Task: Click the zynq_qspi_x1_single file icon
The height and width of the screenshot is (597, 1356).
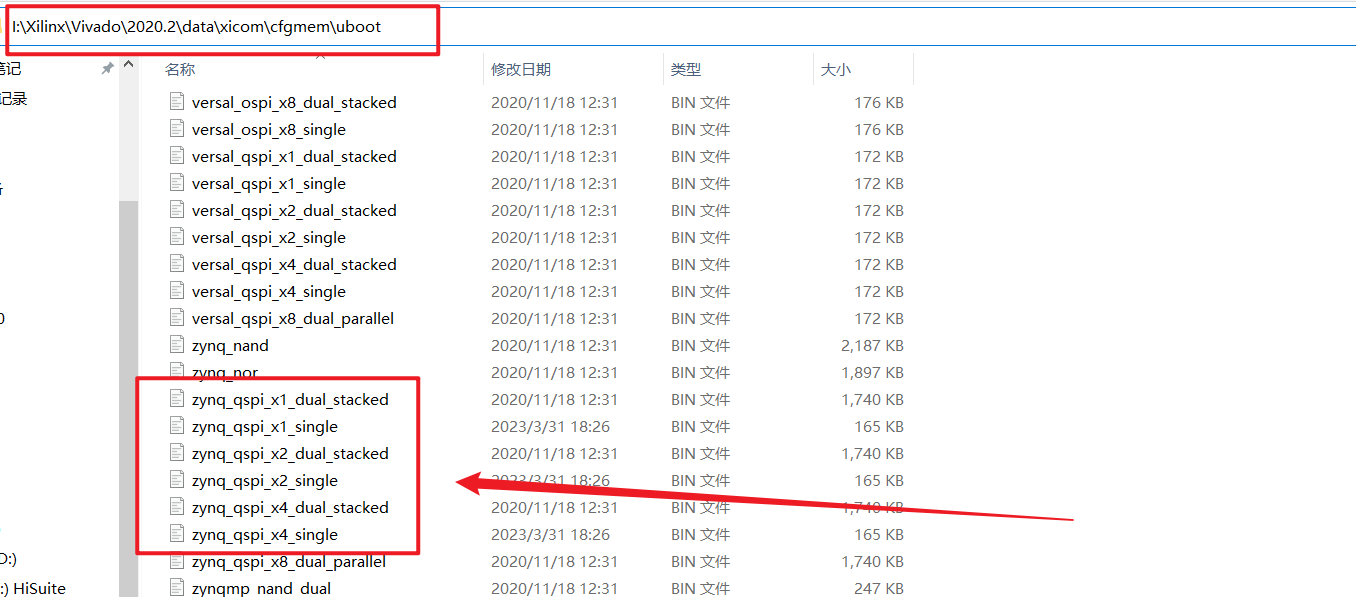Action: [x=177, y=426]
